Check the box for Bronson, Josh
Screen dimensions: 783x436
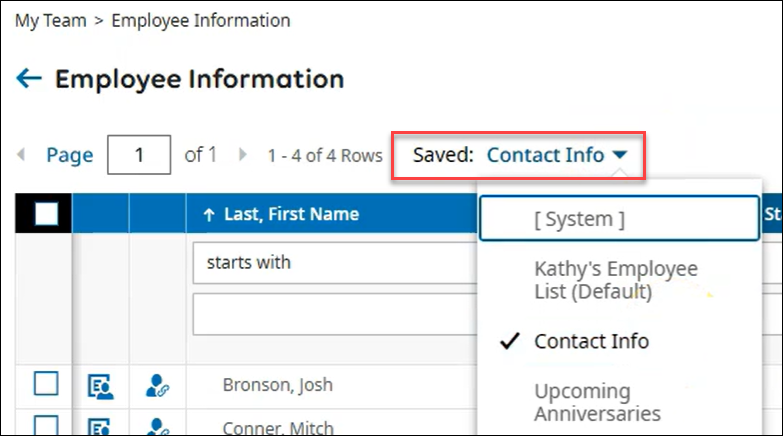click(x=46, y=384)
